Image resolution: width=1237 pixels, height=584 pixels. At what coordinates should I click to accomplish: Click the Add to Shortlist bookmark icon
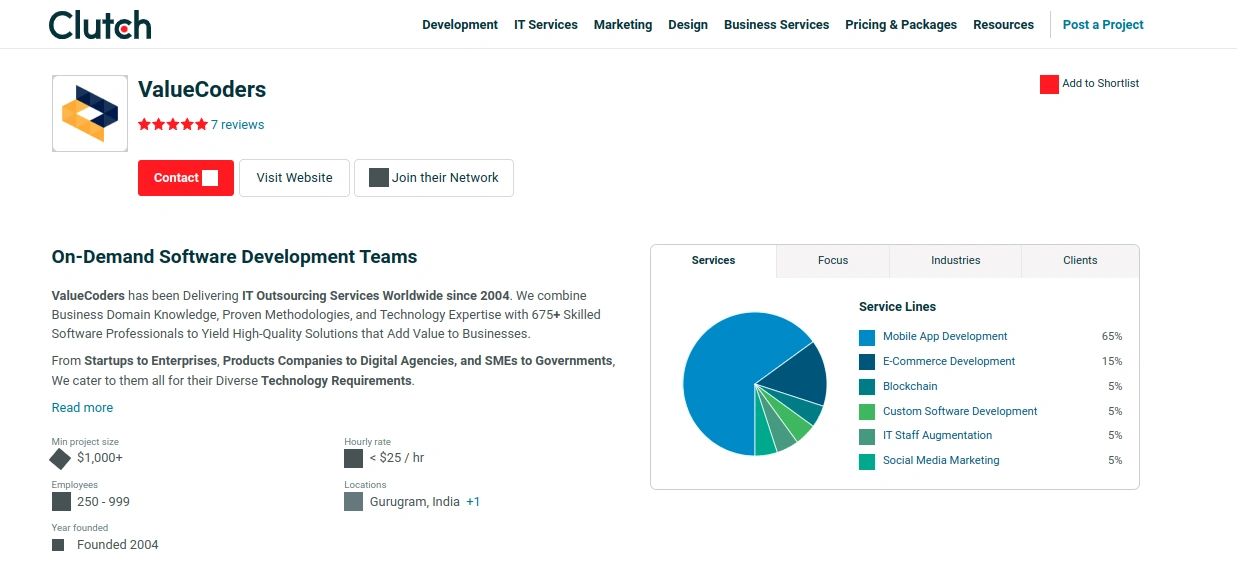point(1049,84)
